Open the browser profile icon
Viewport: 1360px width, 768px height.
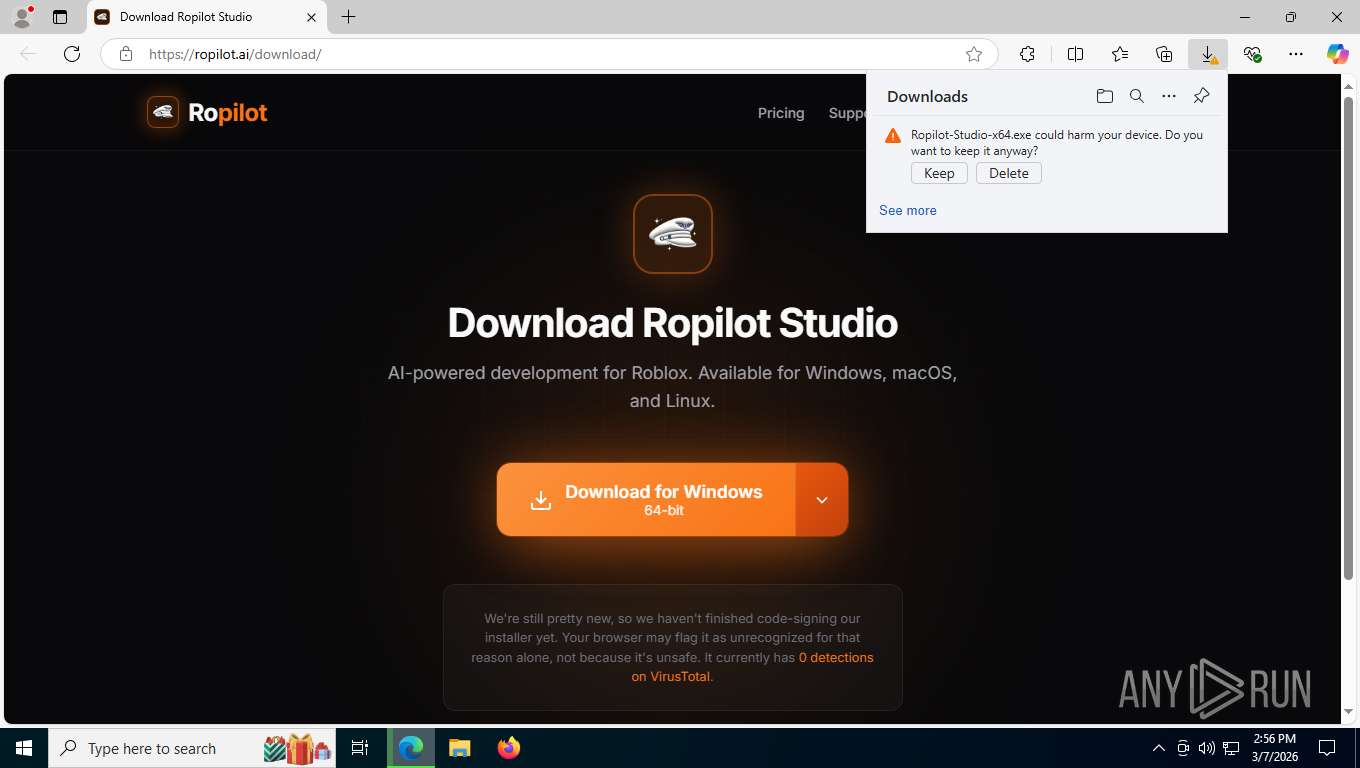[21, 17]
